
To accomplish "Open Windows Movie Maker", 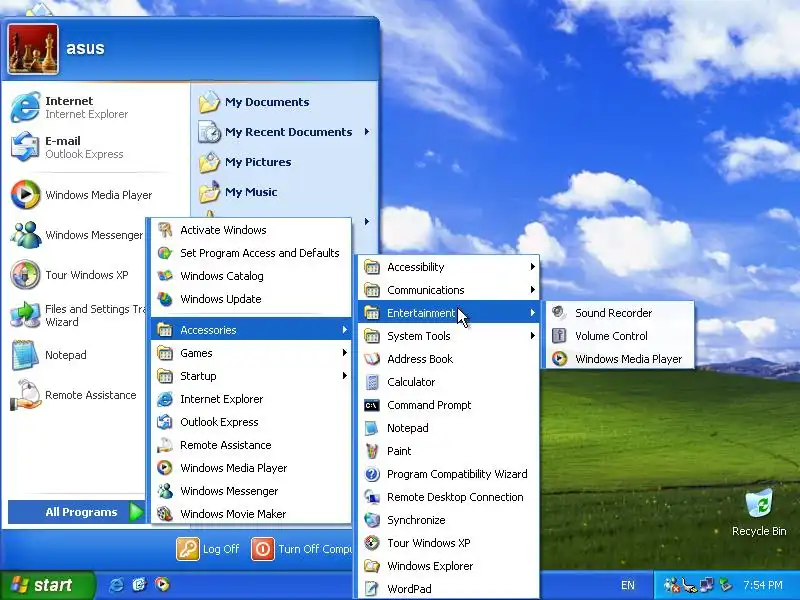I will point(251,514).
